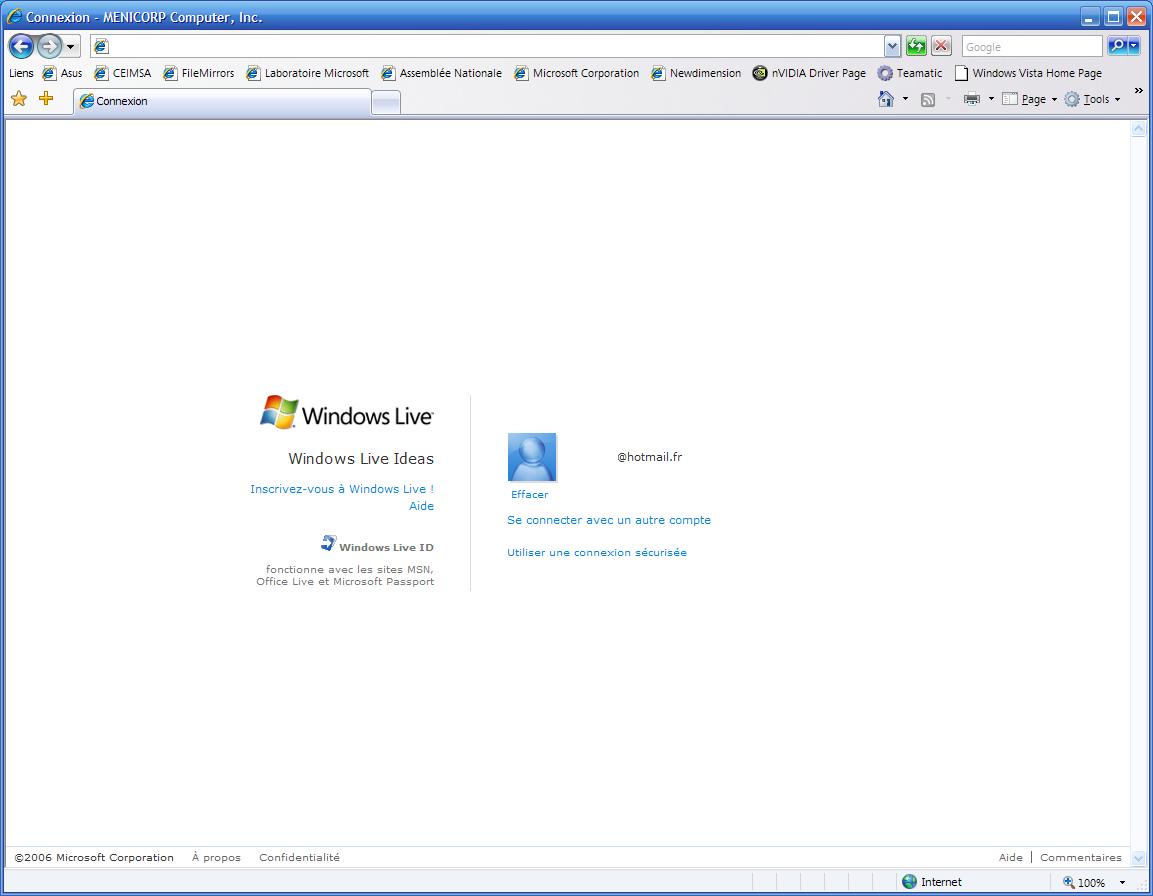Click the 100% zoom level button
This screenshot has width=1153, height=896.
[x=1084, y=882]
